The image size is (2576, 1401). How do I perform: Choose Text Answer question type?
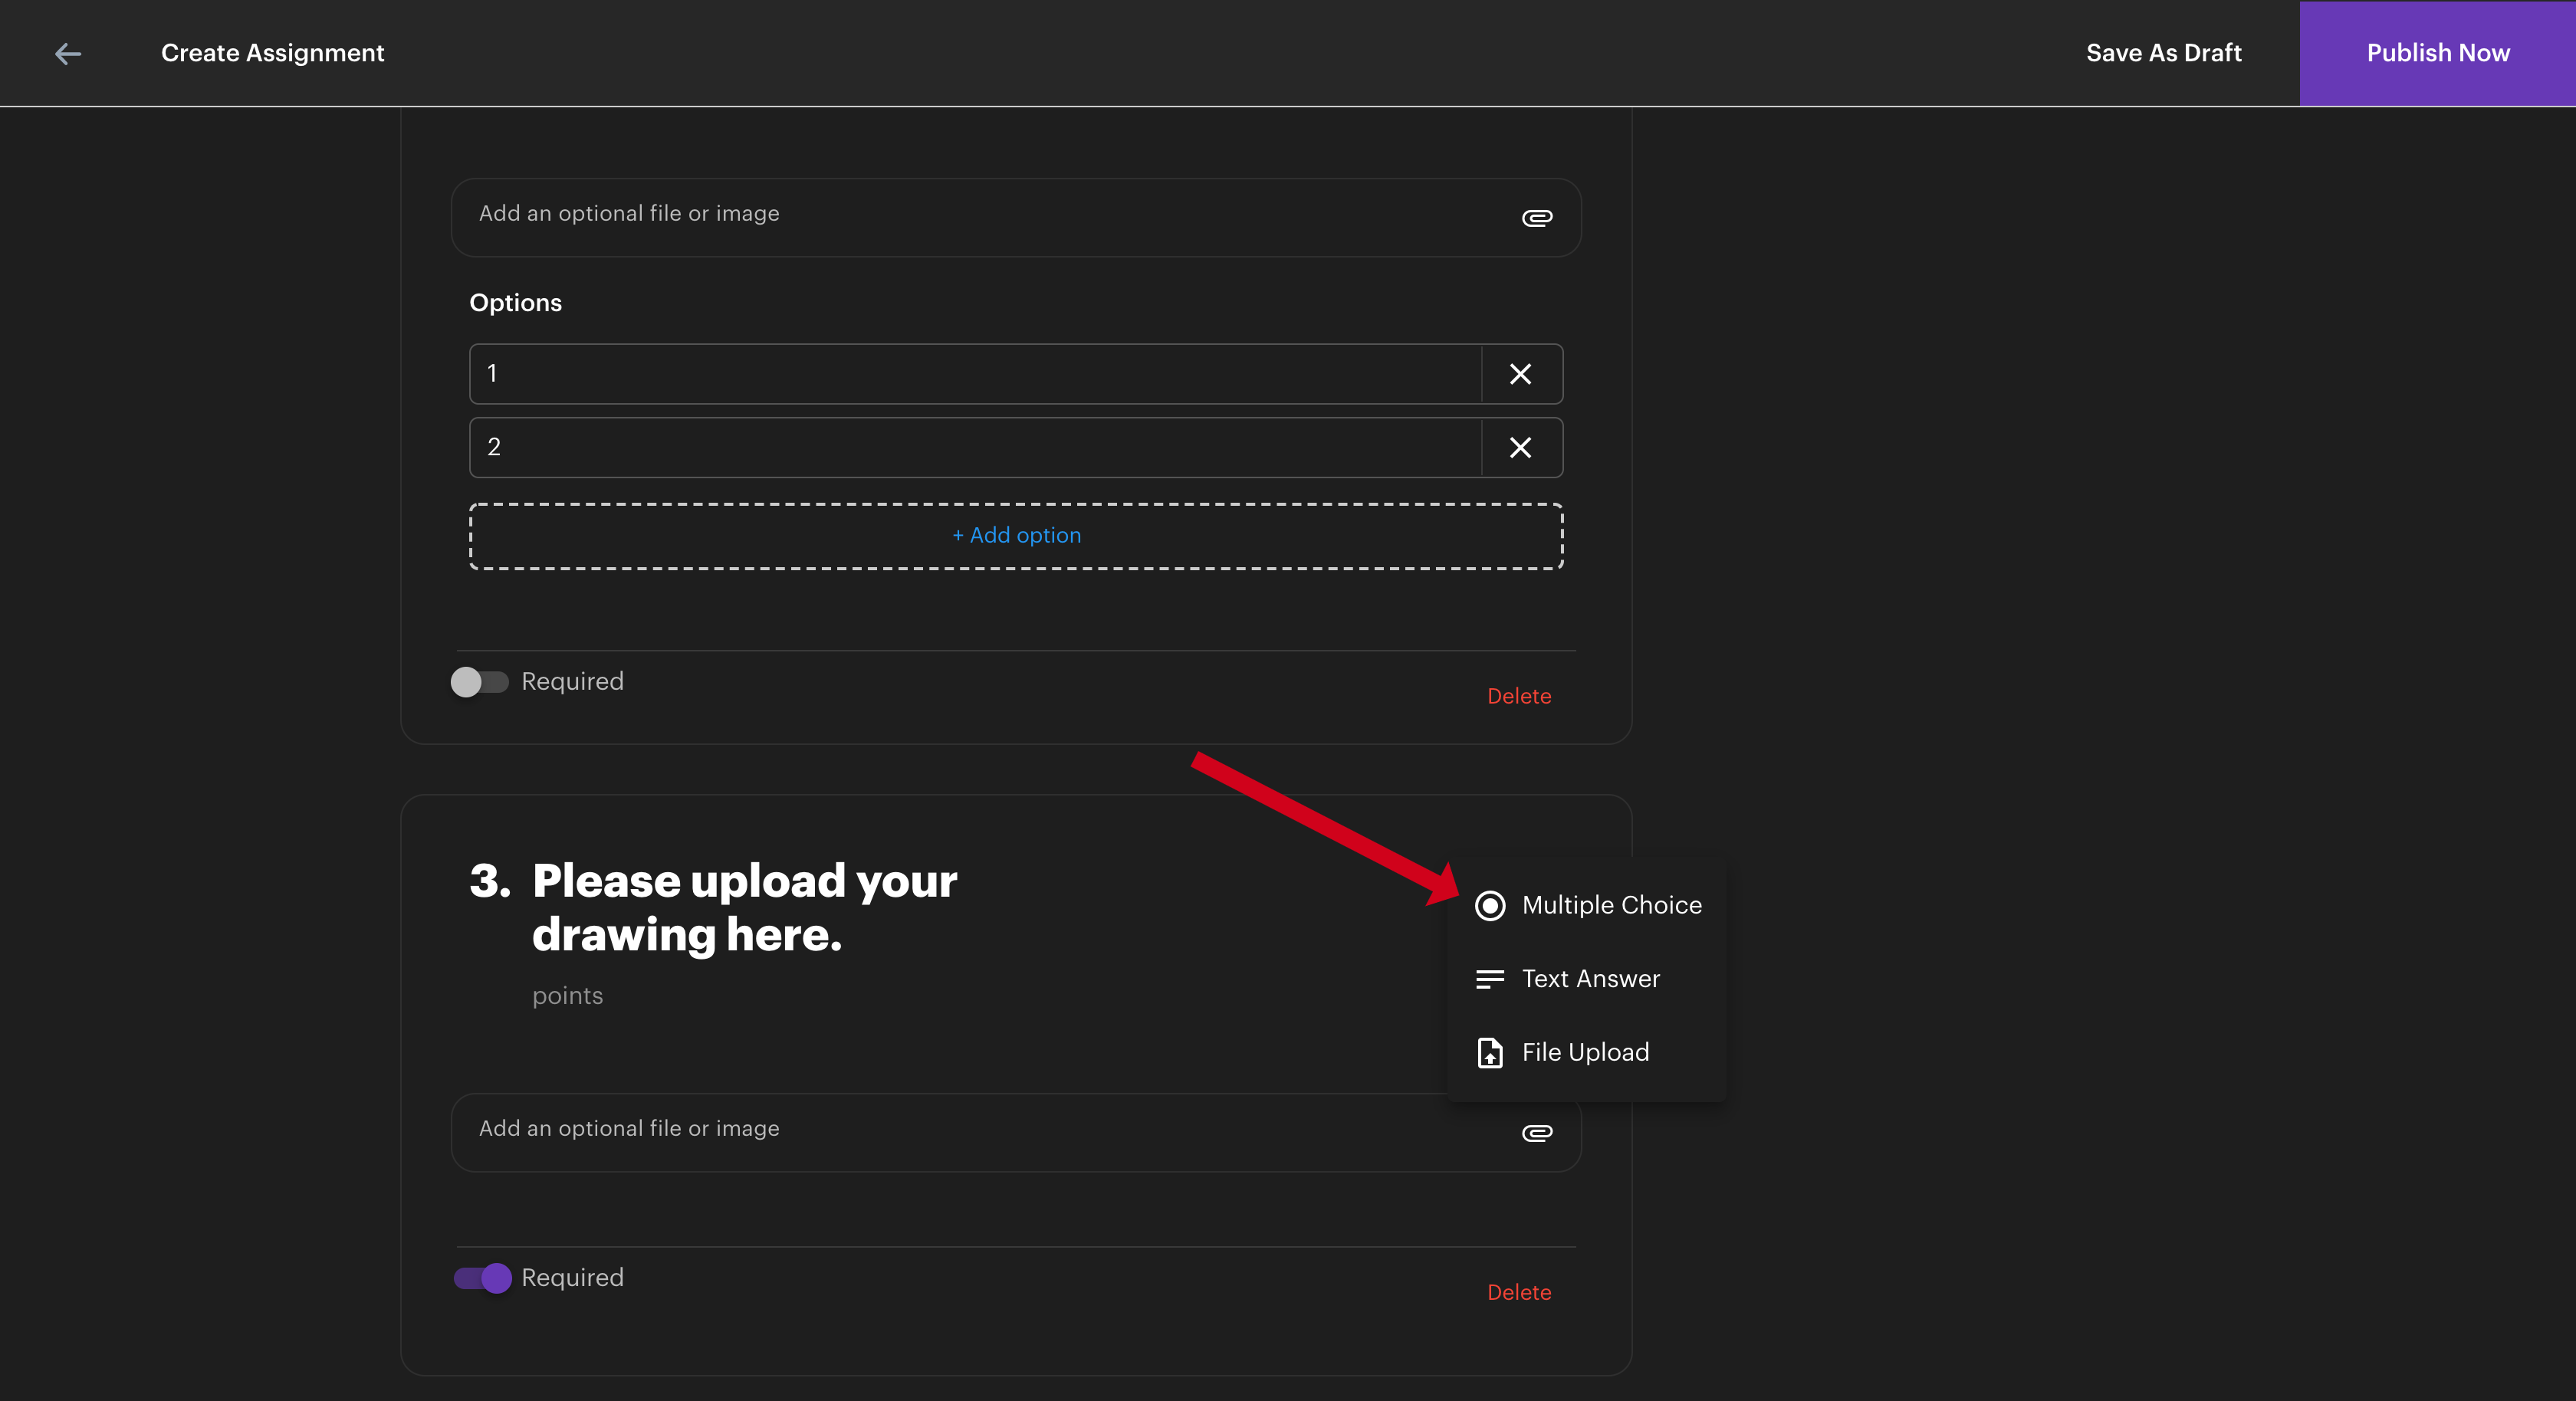pyautogui.click(x=1590, y=979)
